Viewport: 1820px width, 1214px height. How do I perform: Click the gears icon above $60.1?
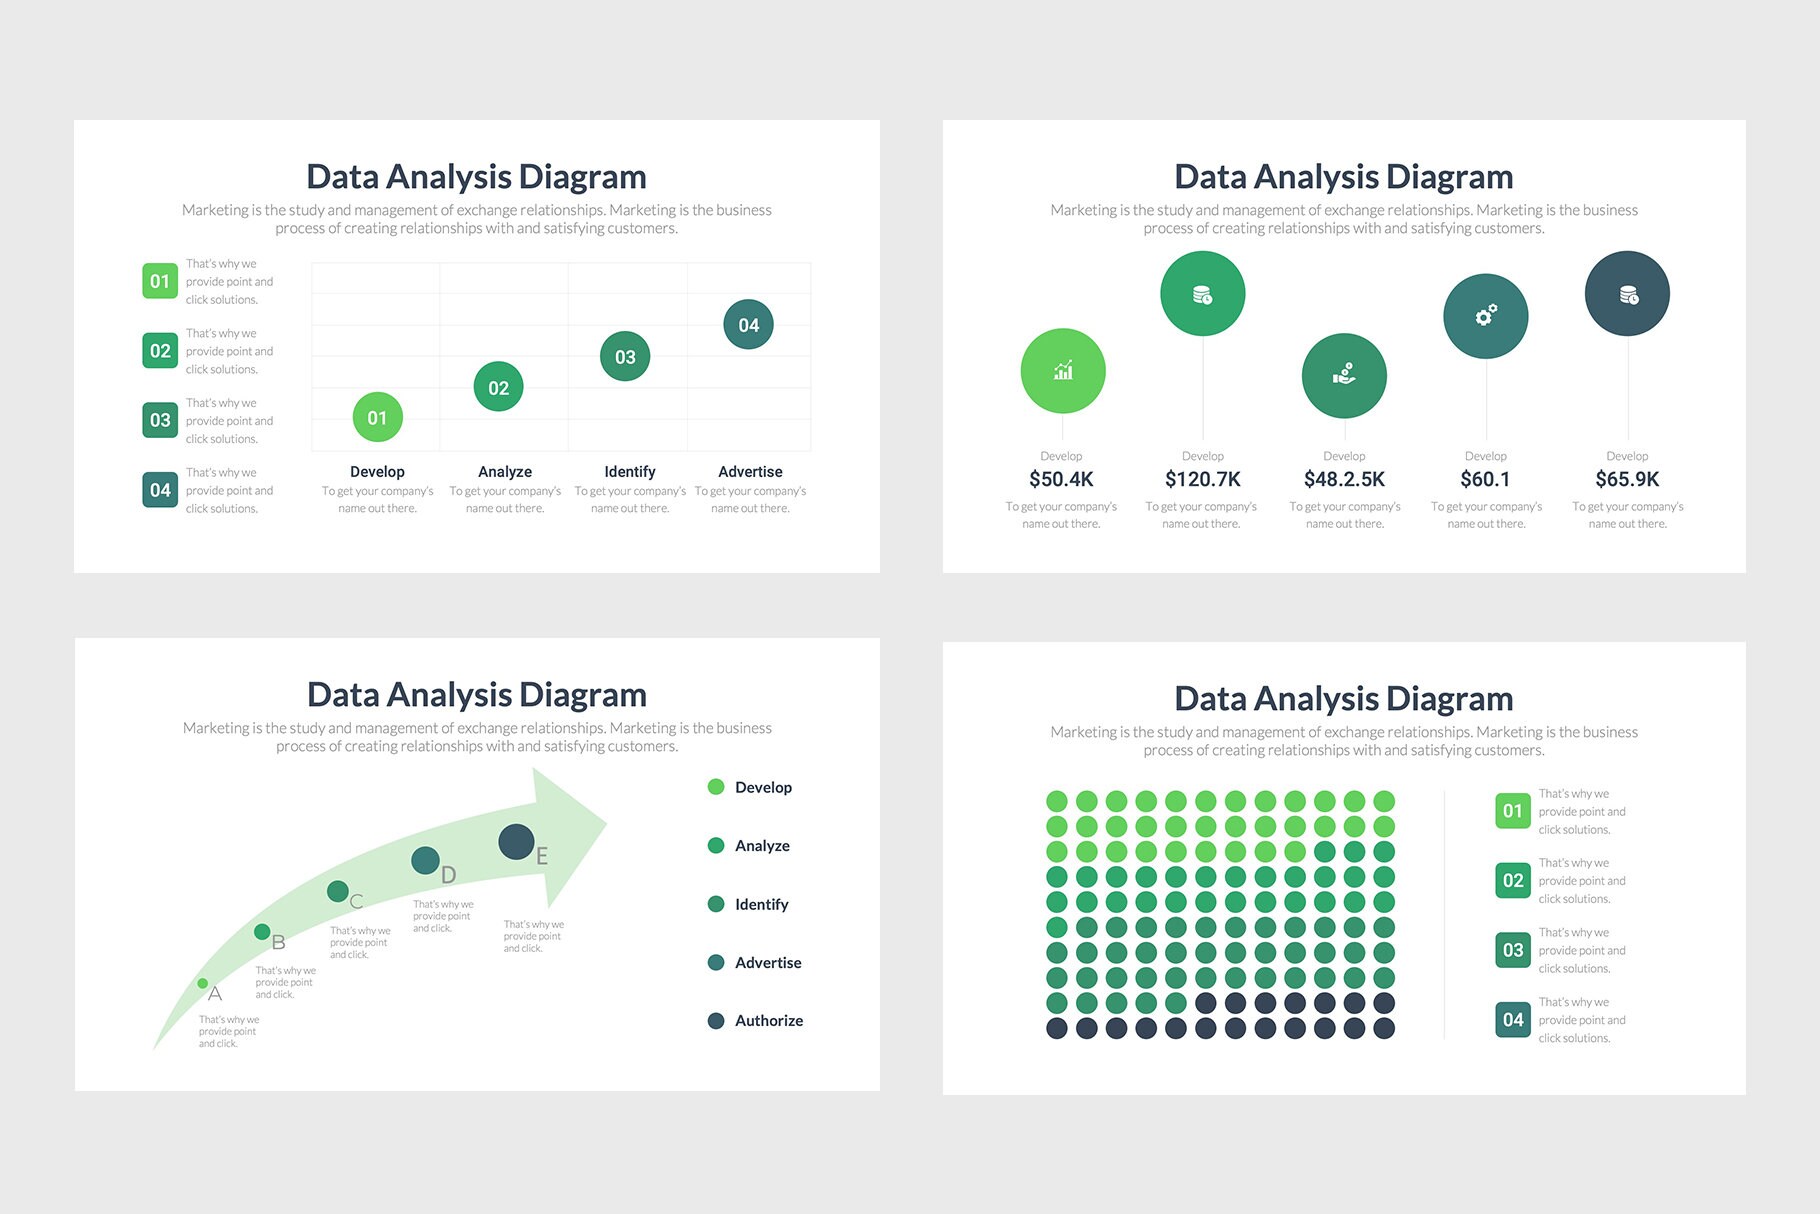tap(1485, 315)
